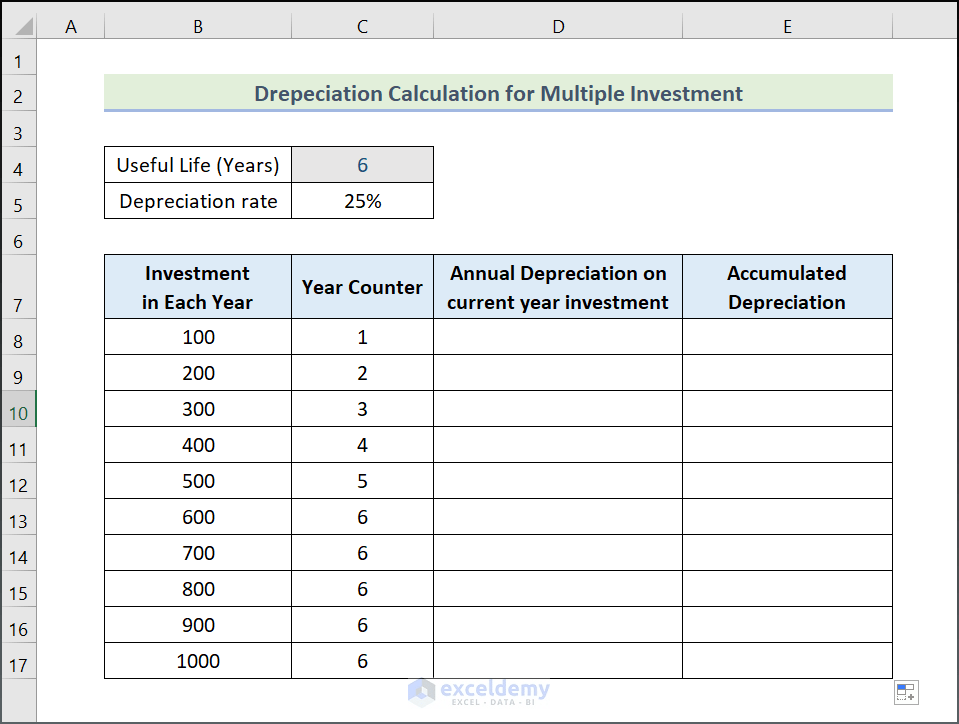
Task: Click the Useful Life value cell showing 6
Action: [361, 164]
